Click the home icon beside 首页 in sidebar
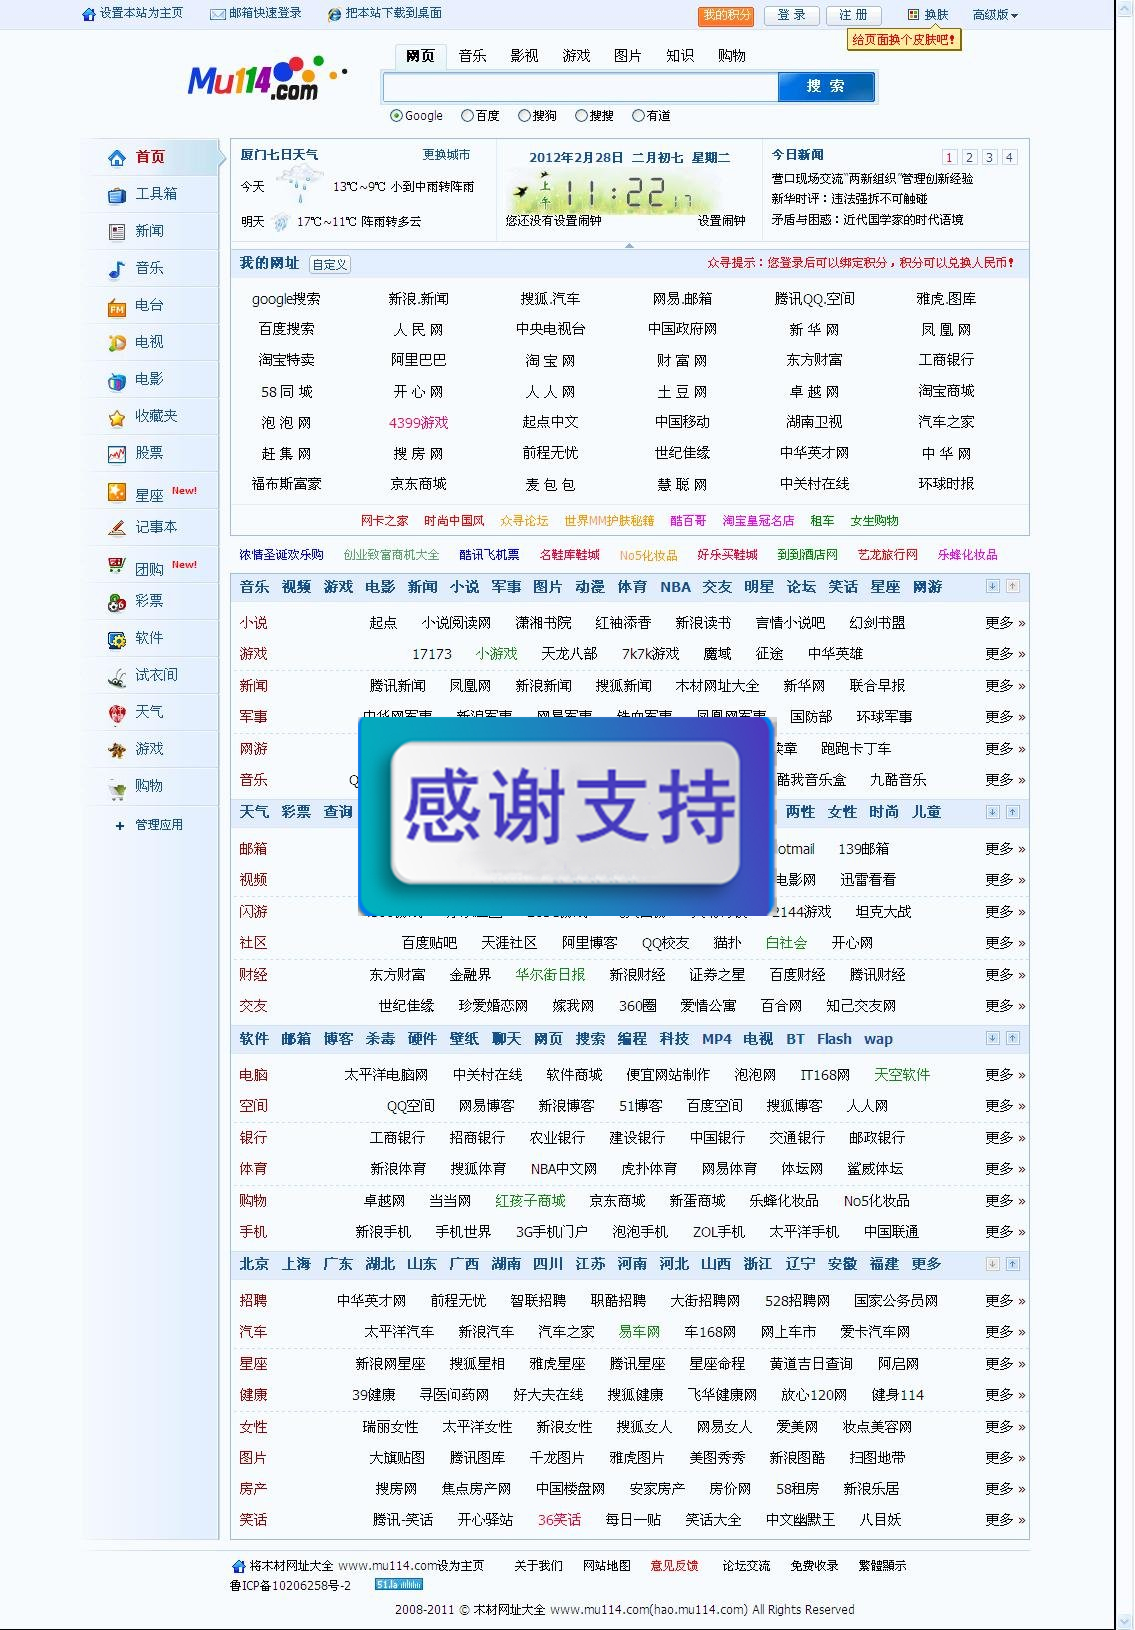This screenshot has height=1630, width=1135. click(117, 158)
